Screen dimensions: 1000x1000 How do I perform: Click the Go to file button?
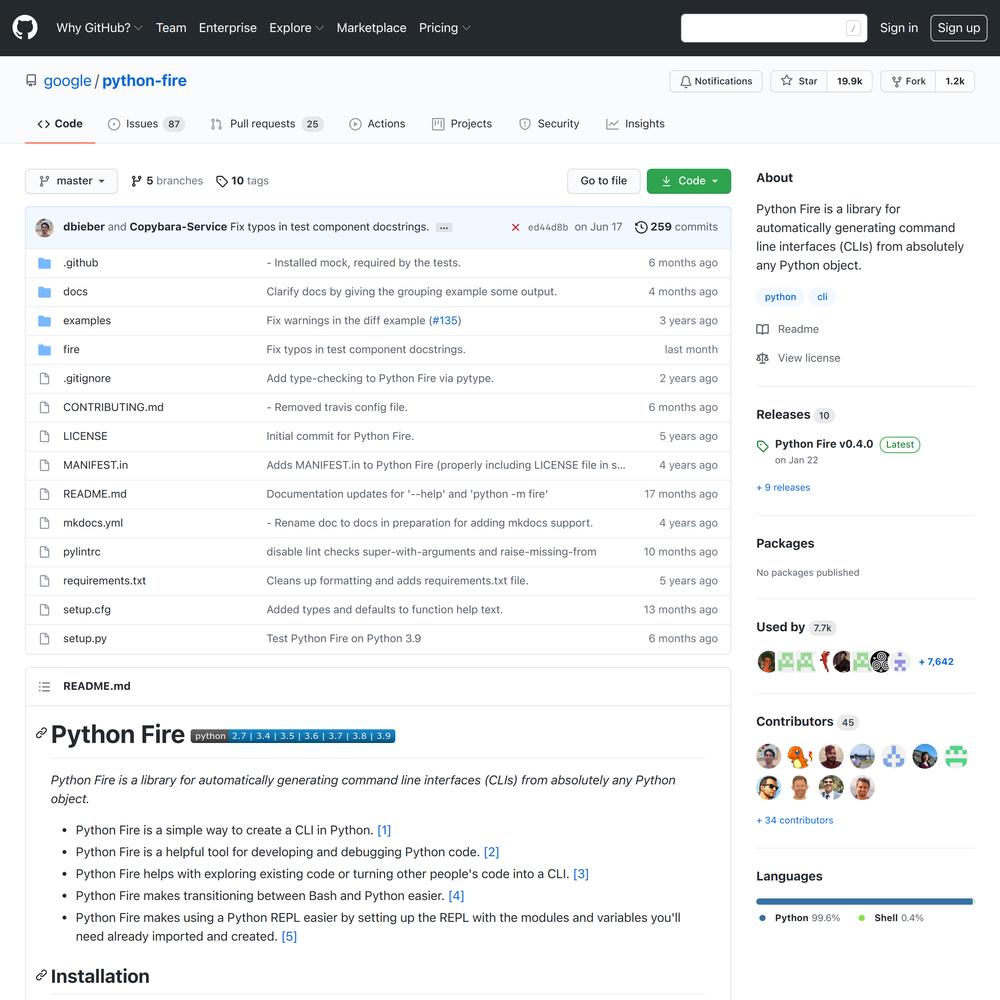[603, 181]
